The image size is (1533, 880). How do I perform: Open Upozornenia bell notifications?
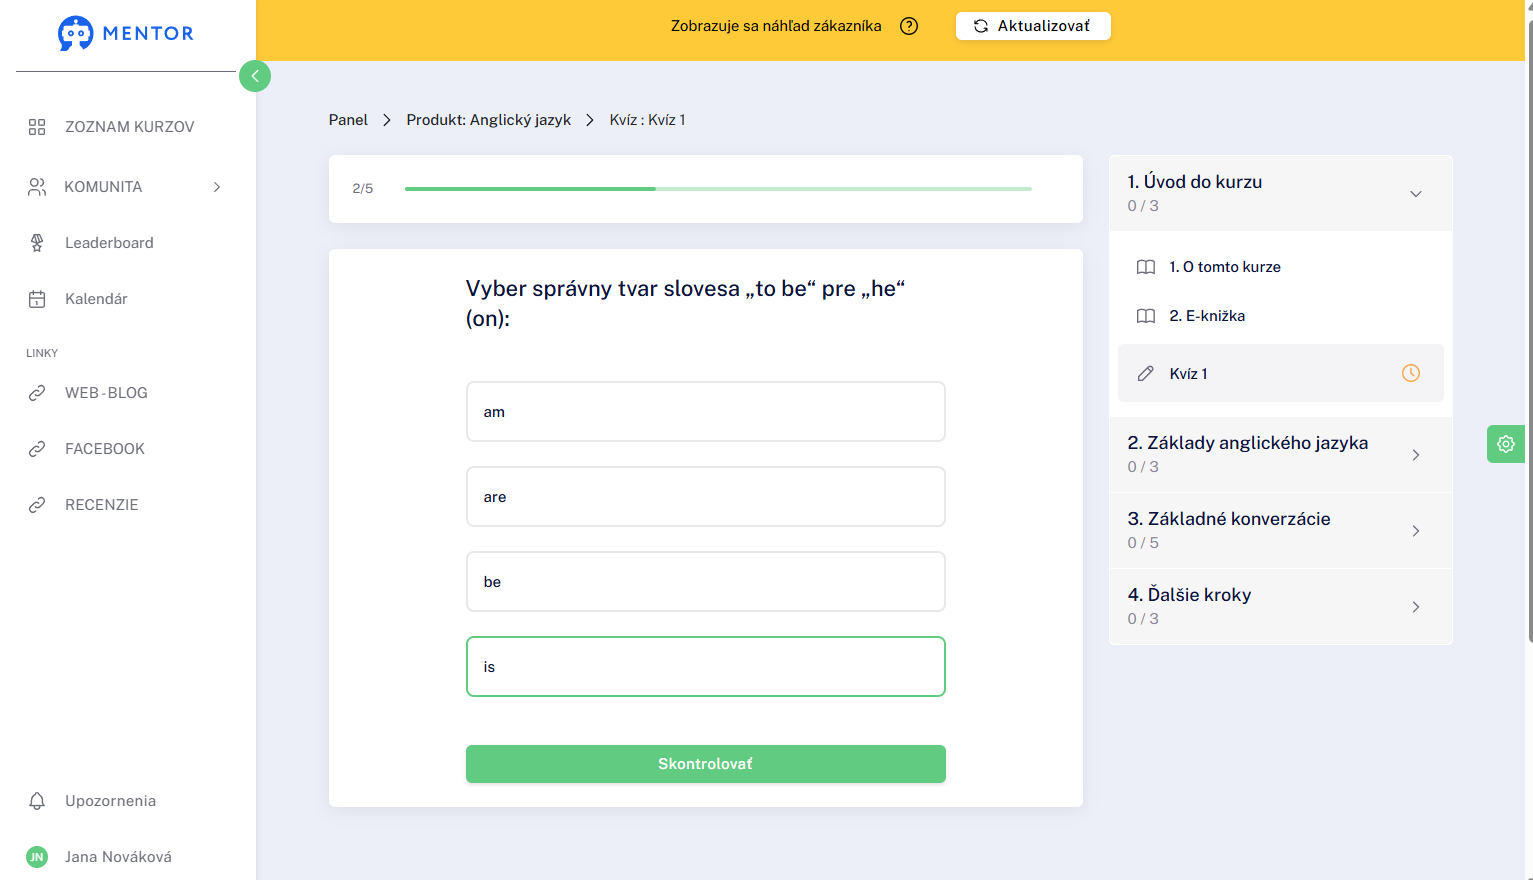point(37,801)
